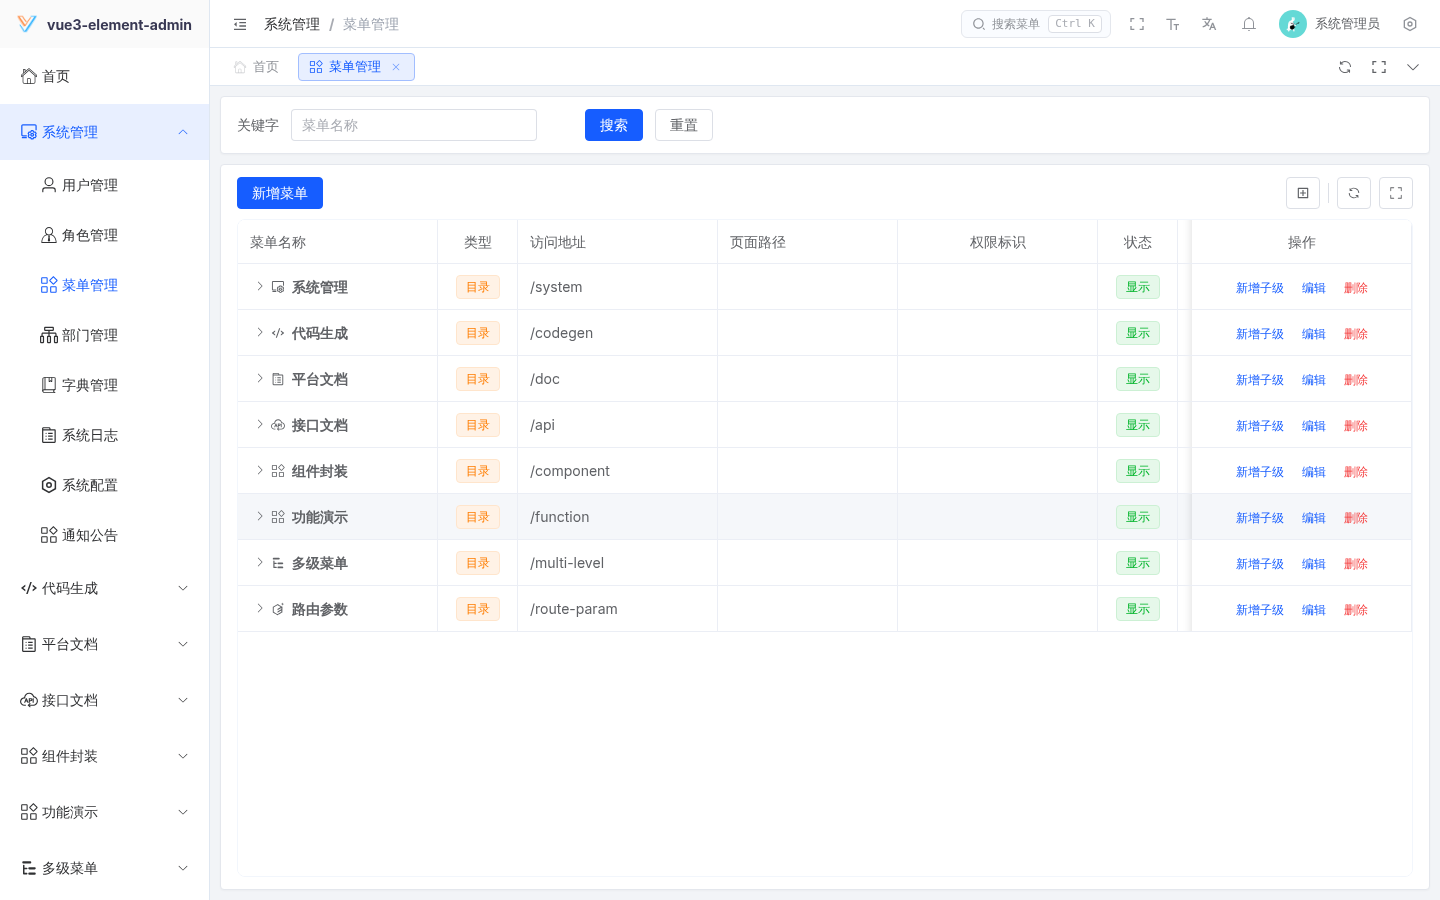Switch to the 首页 tab
The width and height of the screenshot is (1440, 900).
256,67
